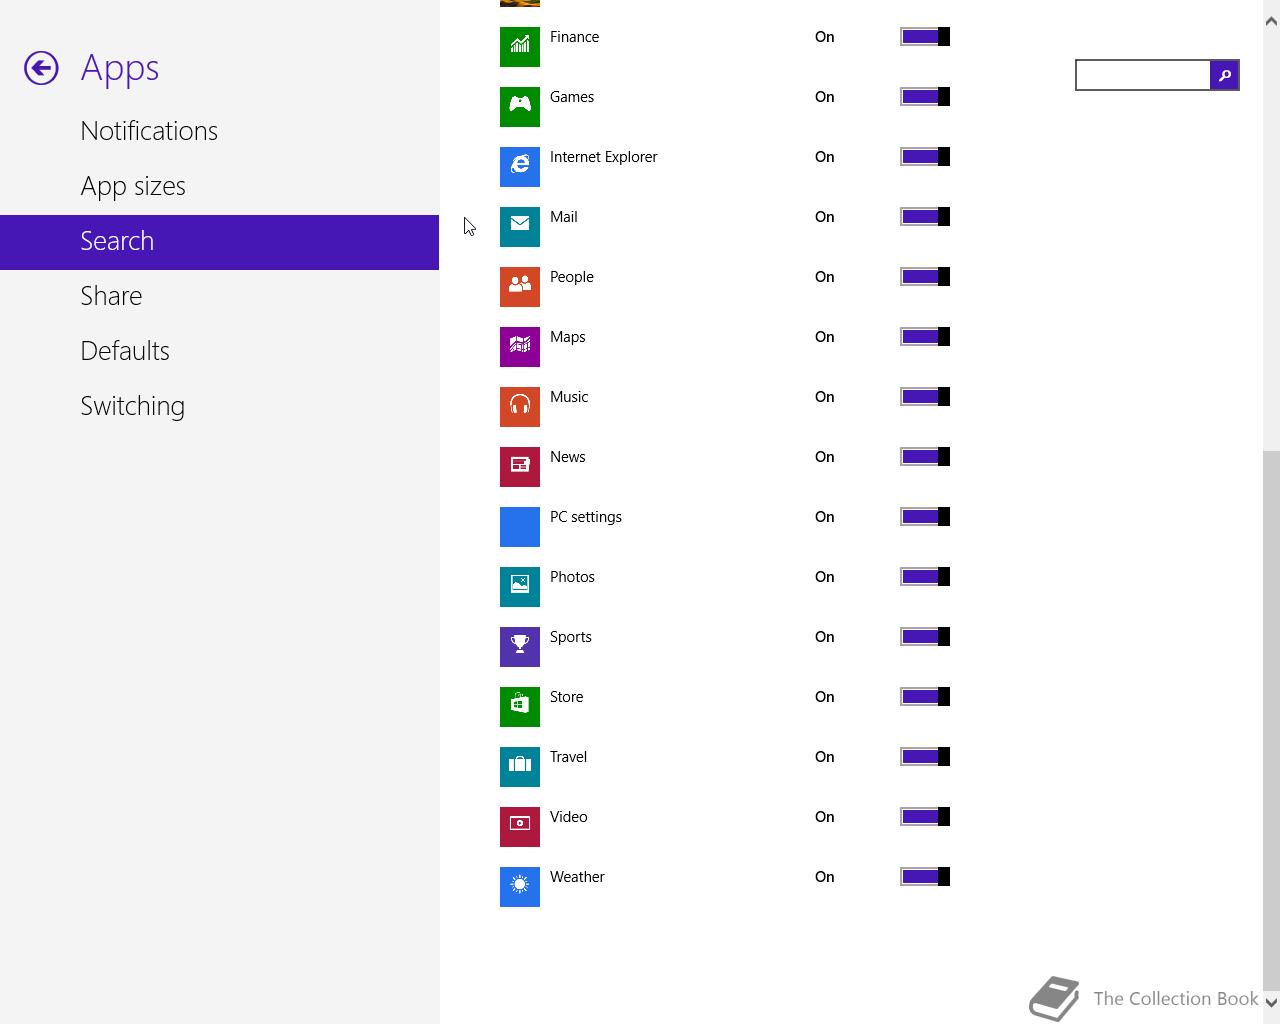Toggle the Sports search switch
Screen dimensions: 1280x1024
pyautogui.click(x=925, y=637)
